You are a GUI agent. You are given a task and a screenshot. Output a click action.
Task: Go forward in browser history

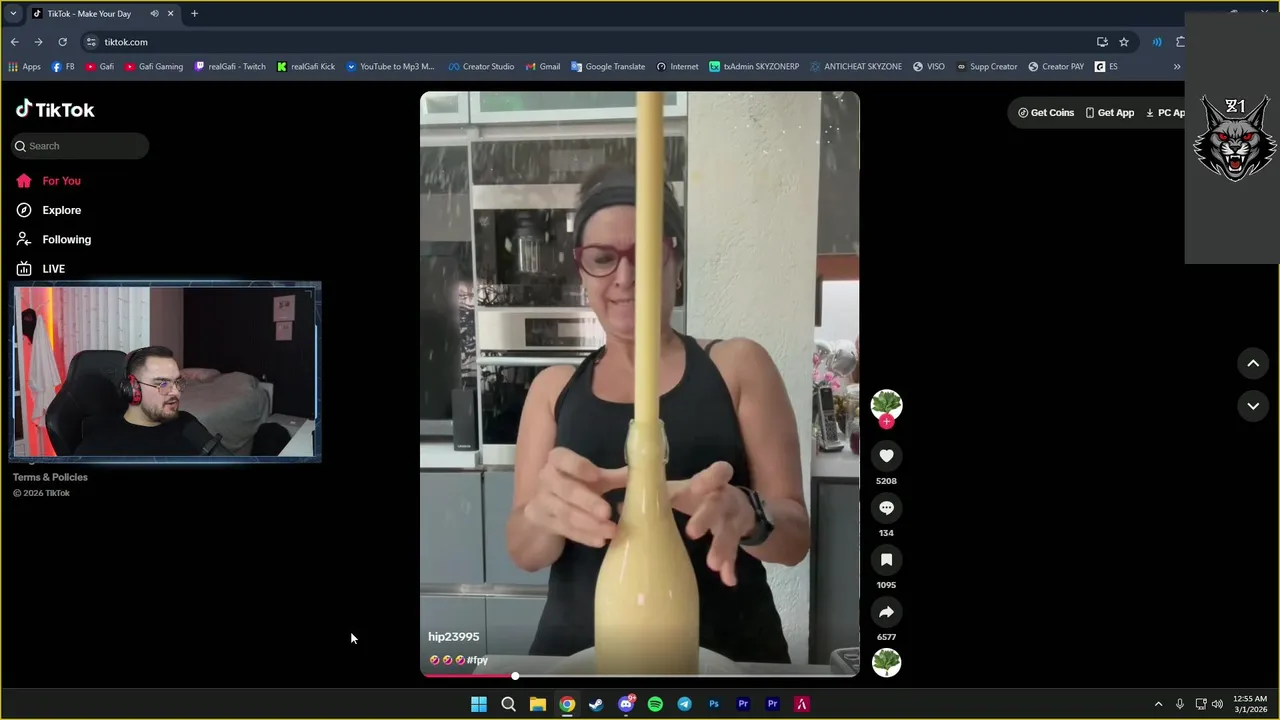tap(38, 42)
